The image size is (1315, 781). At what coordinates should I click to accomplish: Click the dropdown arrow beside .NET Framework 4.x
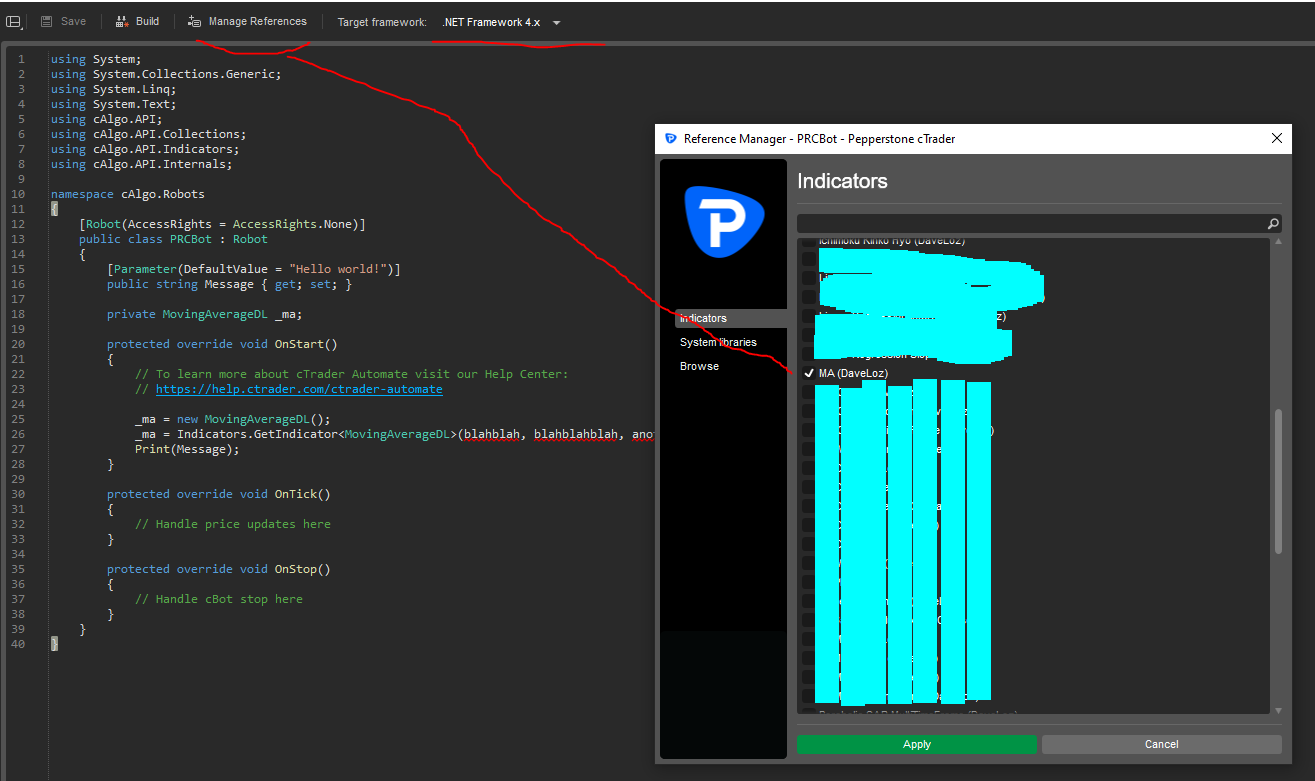coord(557,22)
